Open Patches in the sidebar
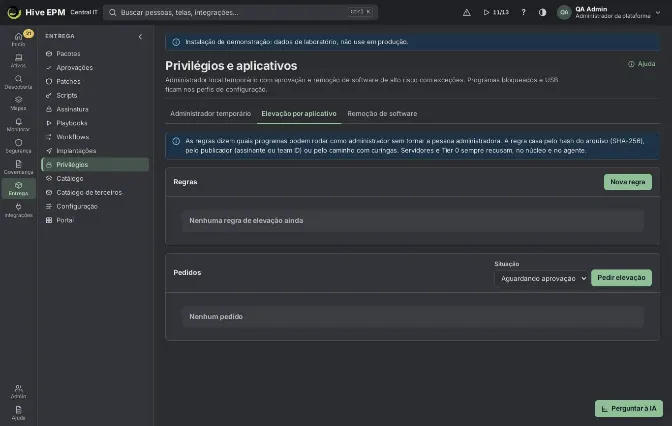Image resolution: width=672 pixels, height=426 pixels. (95, 81)
